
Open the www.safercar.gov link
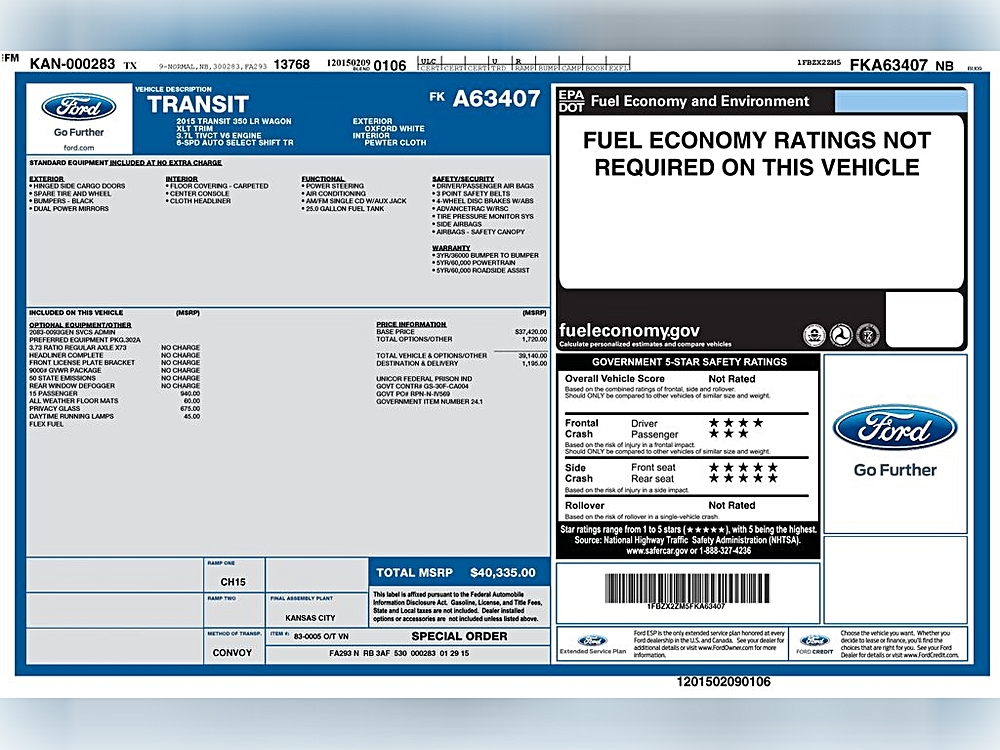click(657, 550)
